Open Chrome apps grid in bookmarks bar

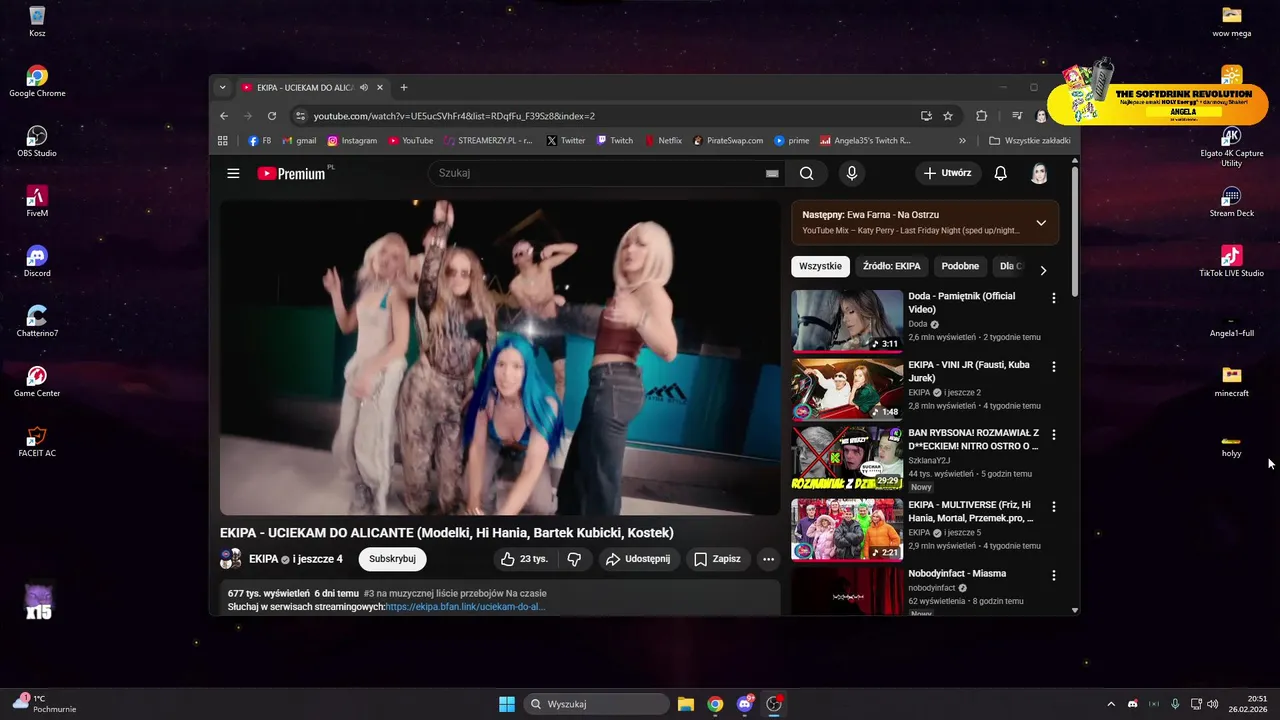pos(223,141)
